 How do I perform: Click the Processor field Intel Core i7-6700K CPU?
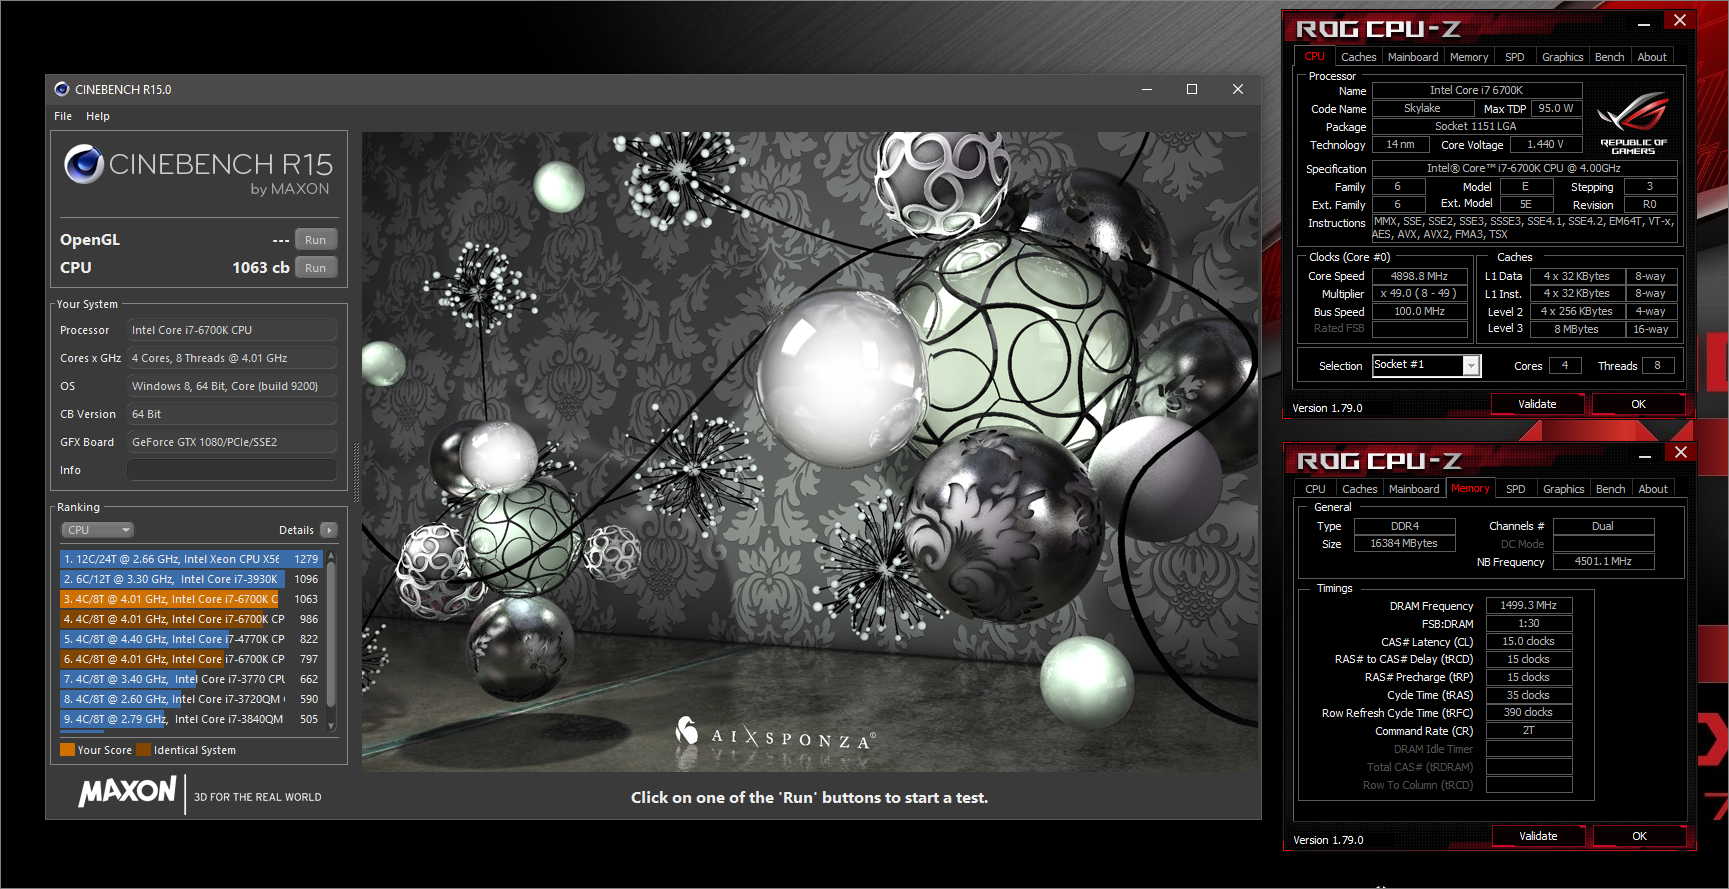point(232,330)
